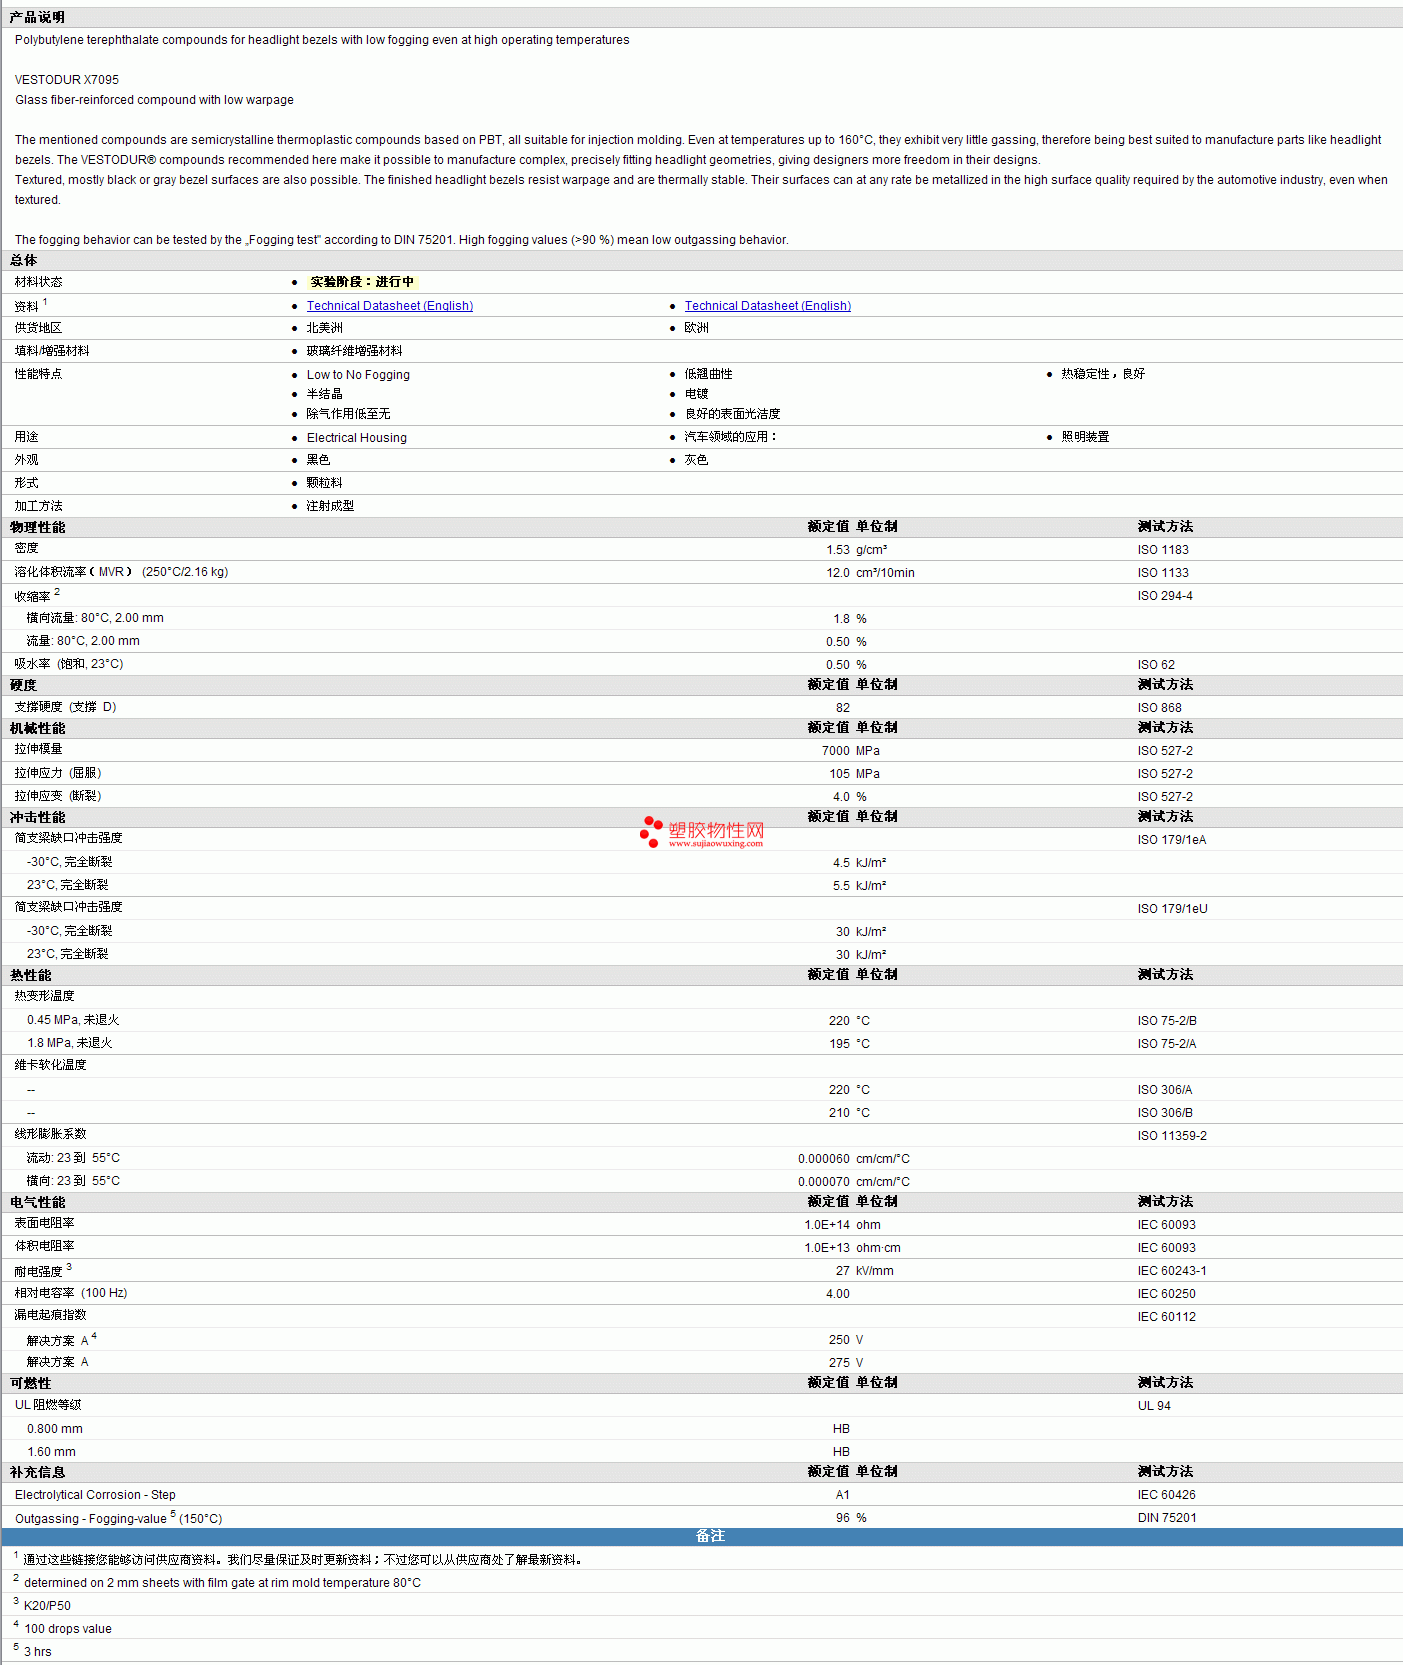Click the heat deflection value '195'
Image resolution: width=1403 pixels, height=1665 pixels.
pos(840,1044)
